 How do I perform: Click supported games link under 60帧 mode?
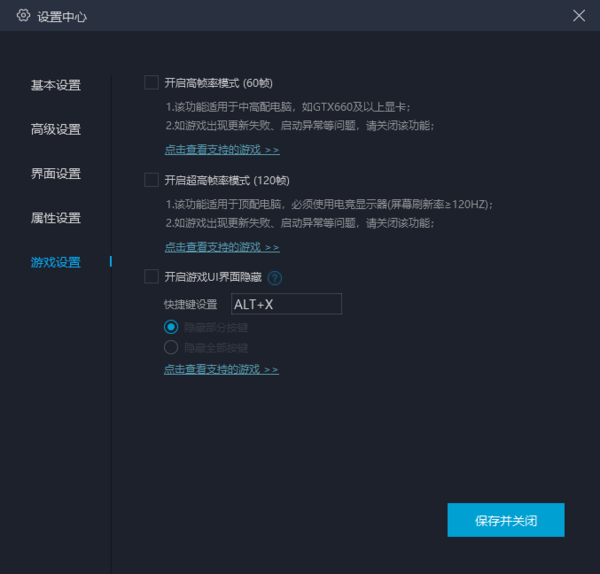tap(222, 150)
